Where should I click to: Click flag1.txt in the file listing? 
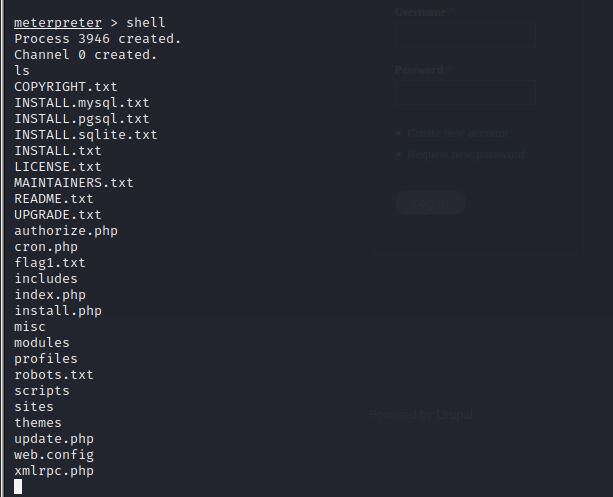(49, 263)
